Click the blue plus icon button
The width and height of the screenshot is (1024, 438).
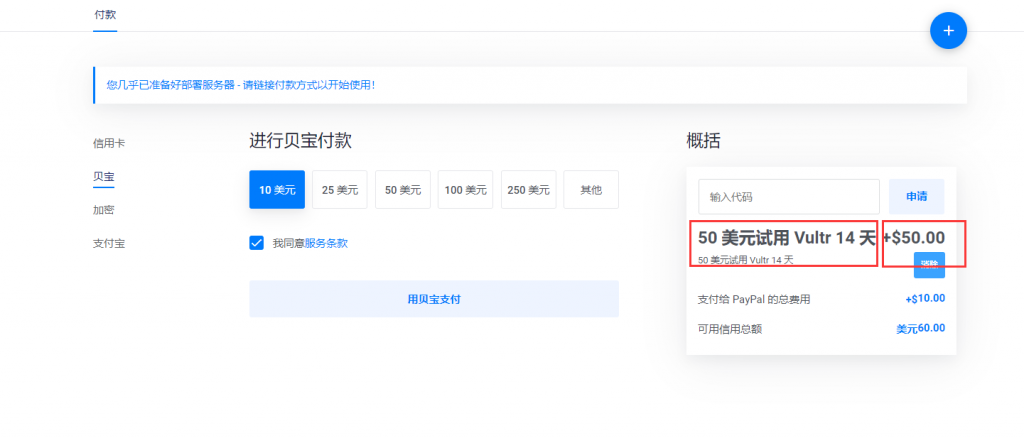click(948, 31)
